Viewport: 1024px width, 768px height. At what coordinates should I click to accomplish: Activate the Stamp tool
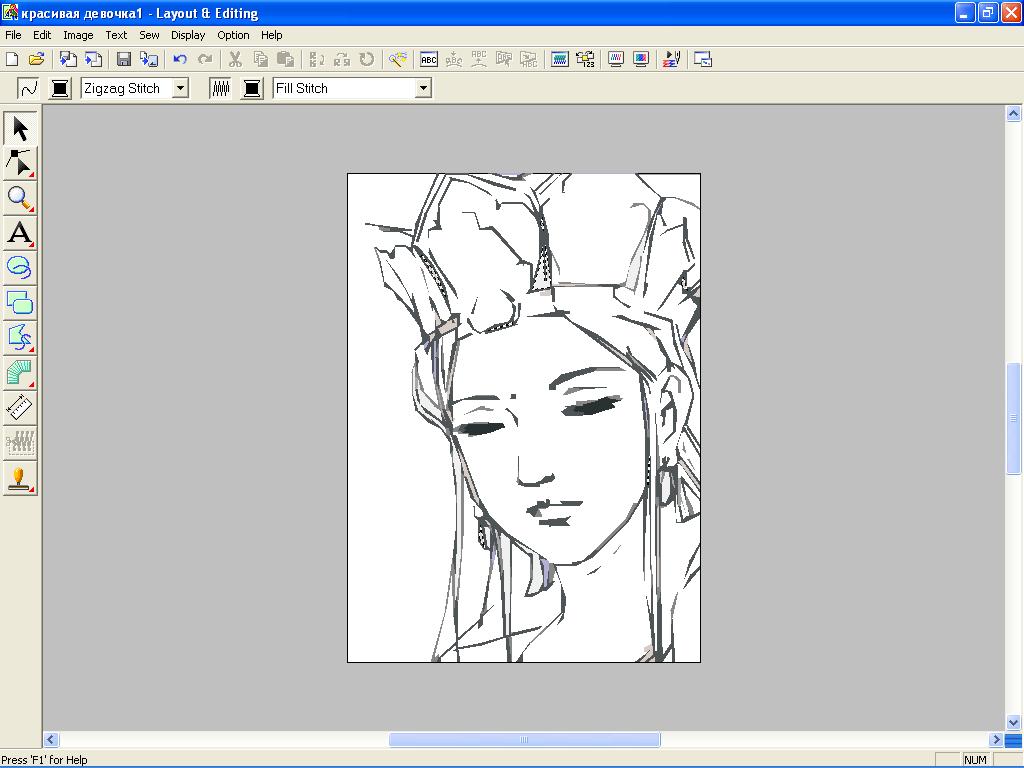(x=20, y=478)
